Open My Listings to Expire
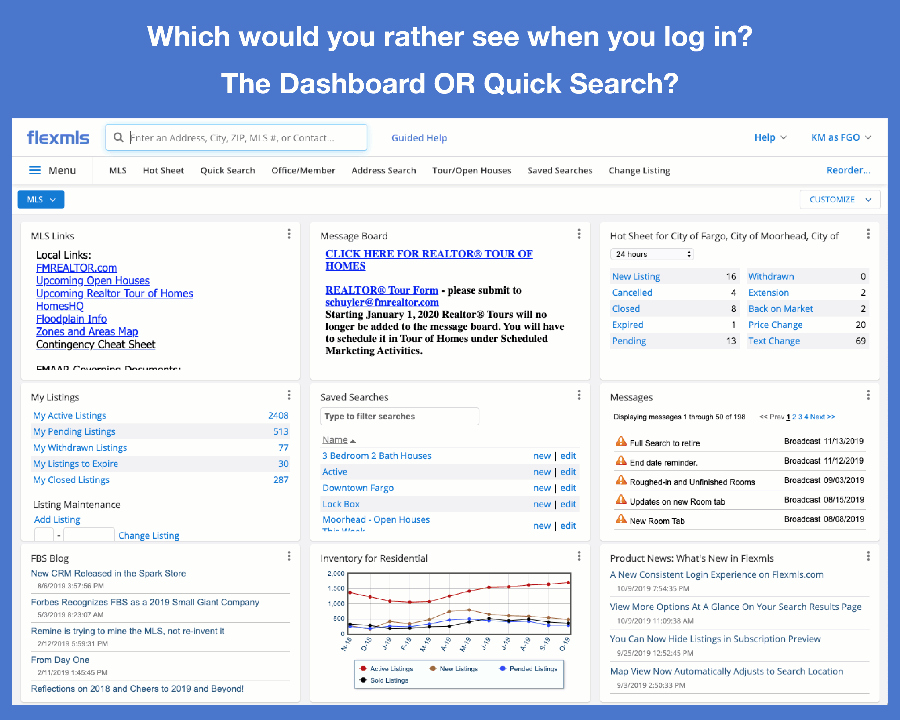Screen dimensions: 900x720 pos(75,463)
